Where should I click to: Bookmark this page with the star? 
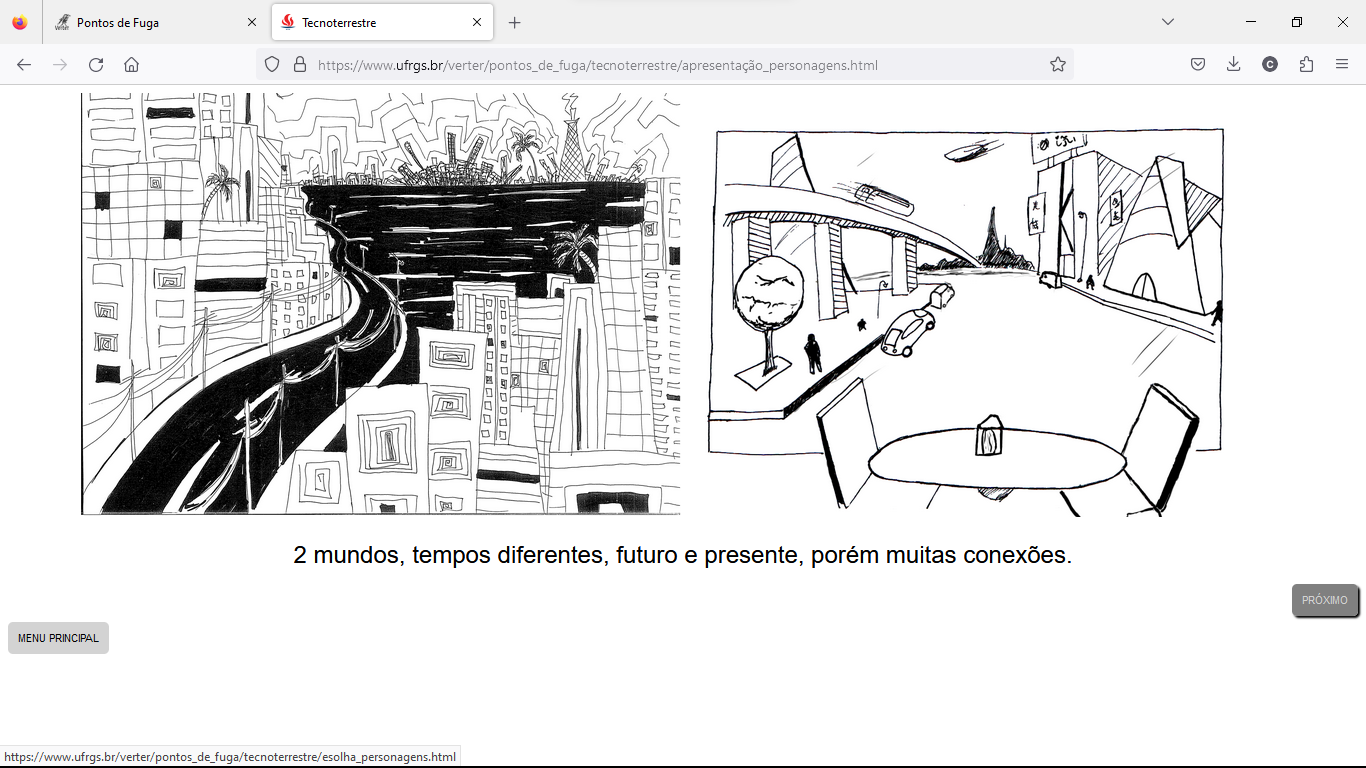pyautogui.click(x=1058, y=65)
